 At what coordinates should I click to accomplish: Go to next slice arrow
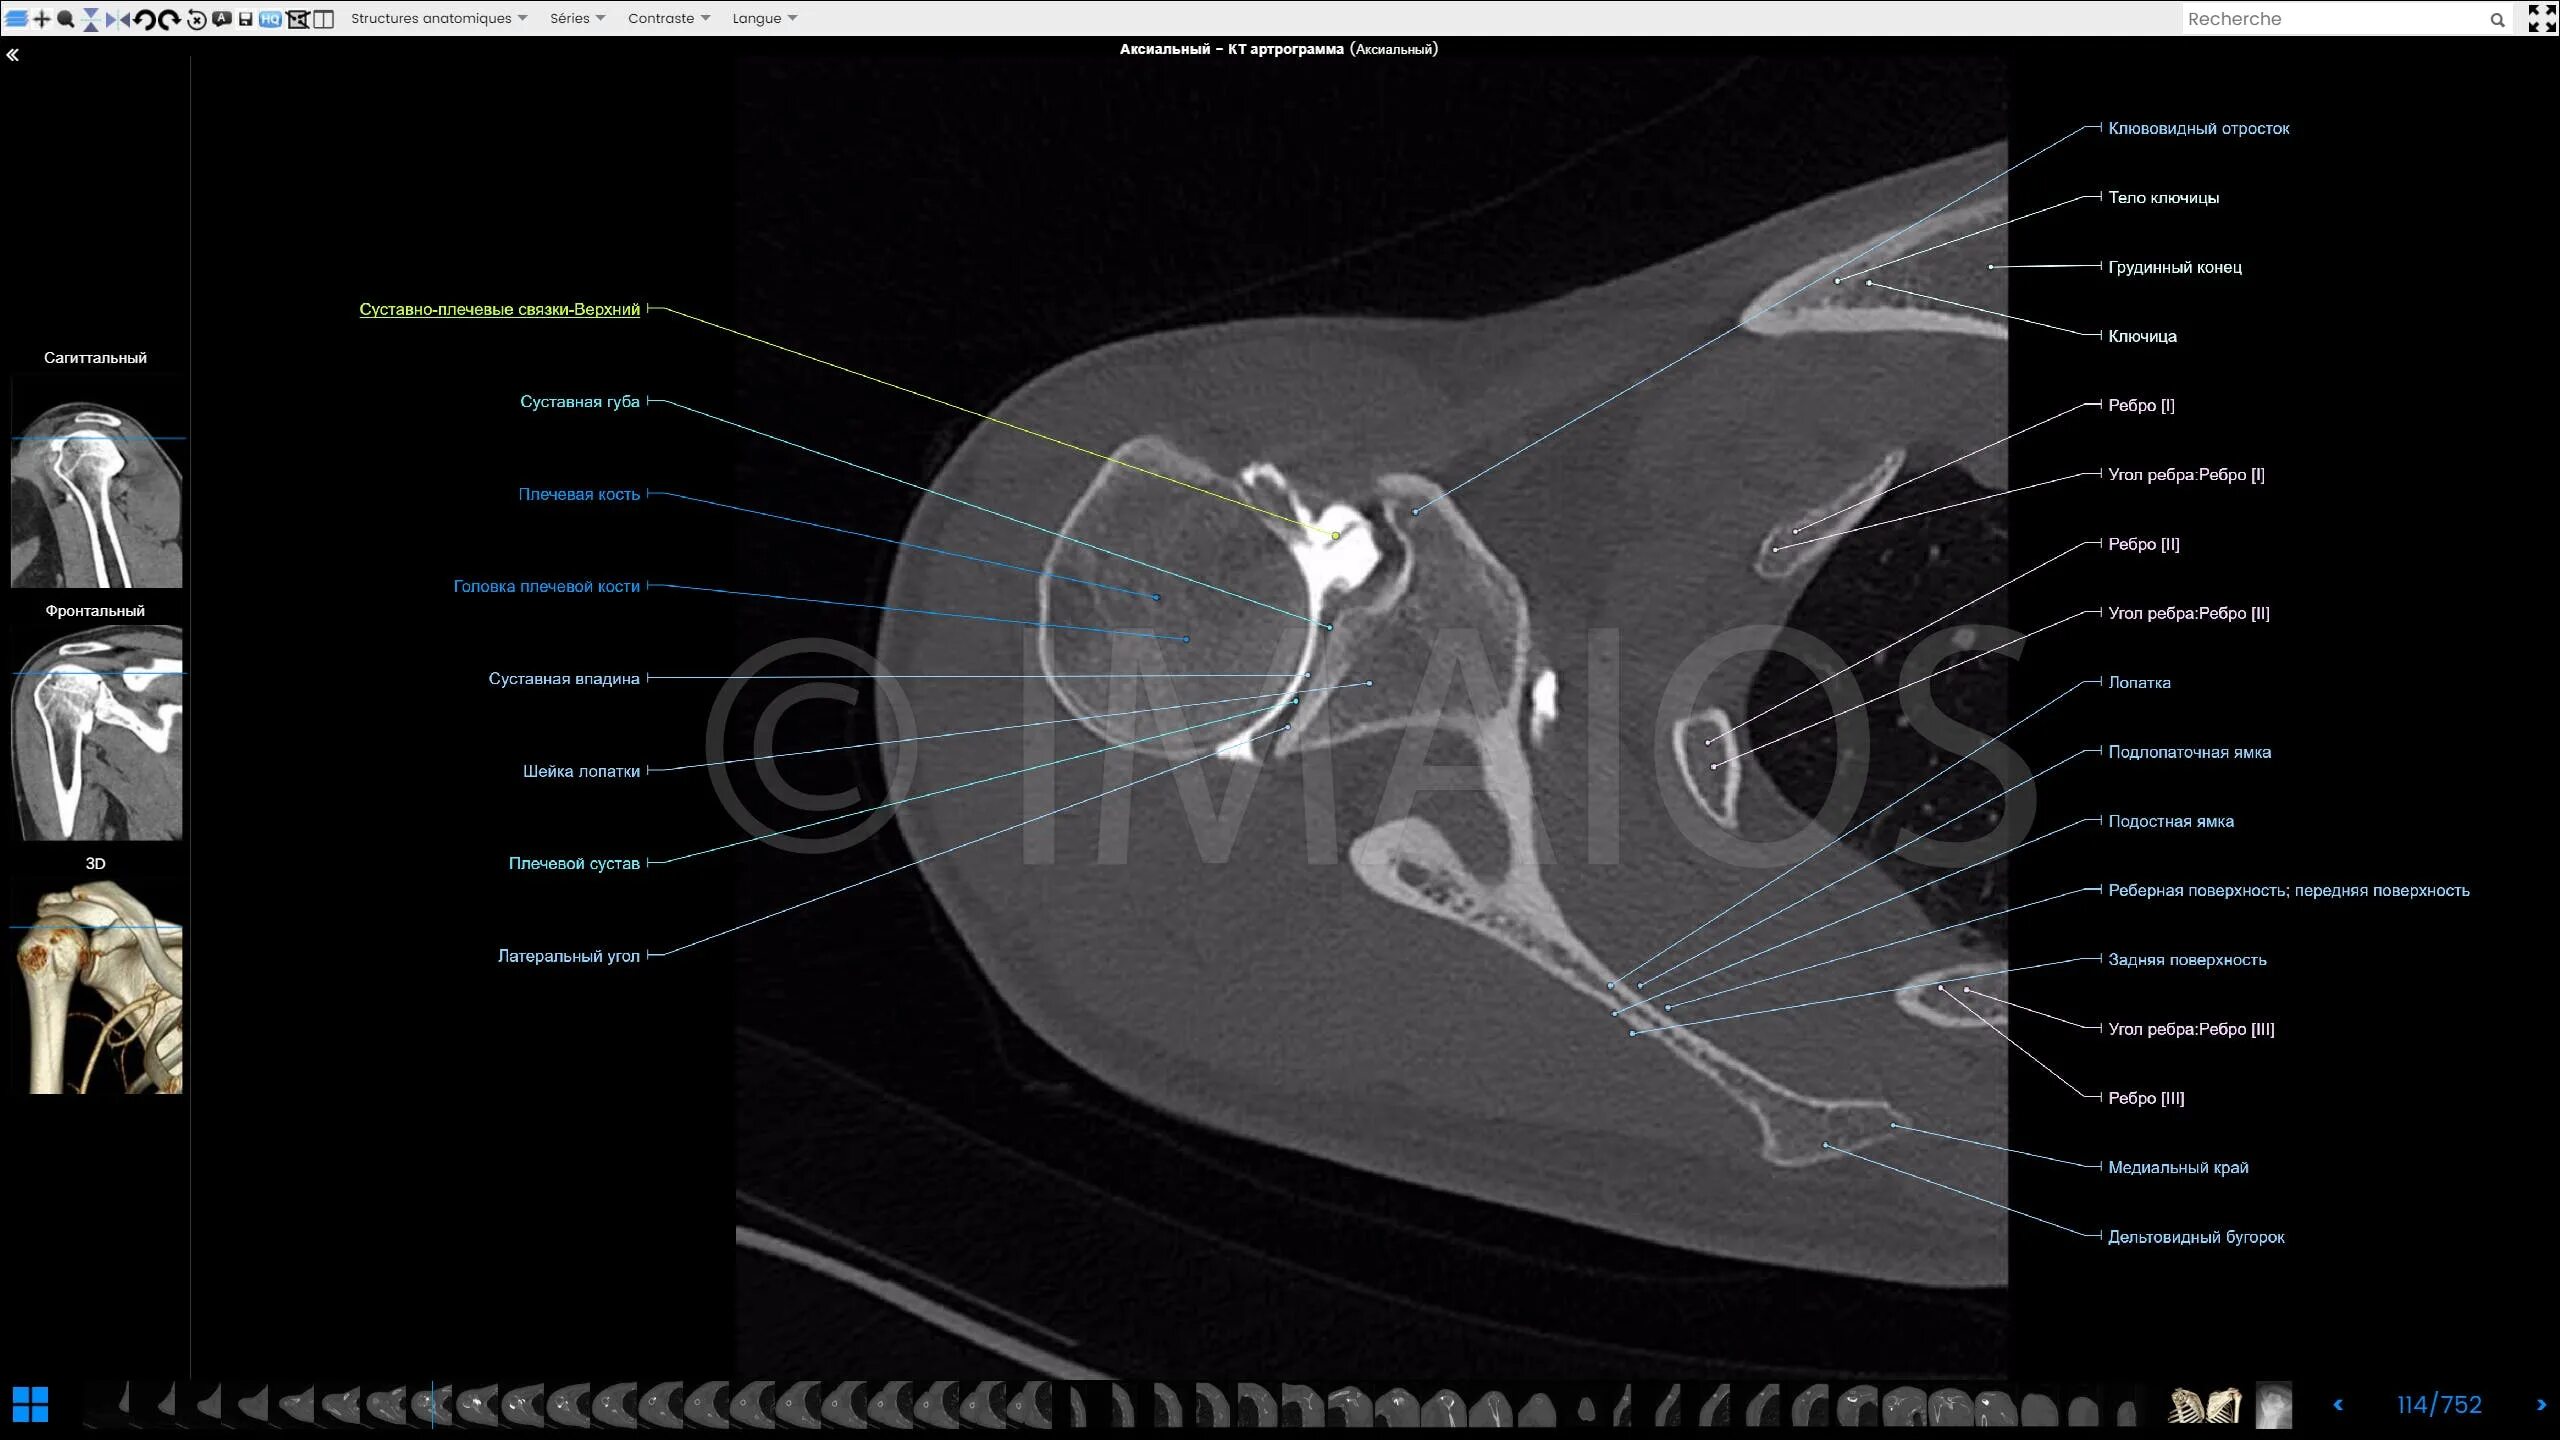pyautogui.click(x=2541, y=1405)
